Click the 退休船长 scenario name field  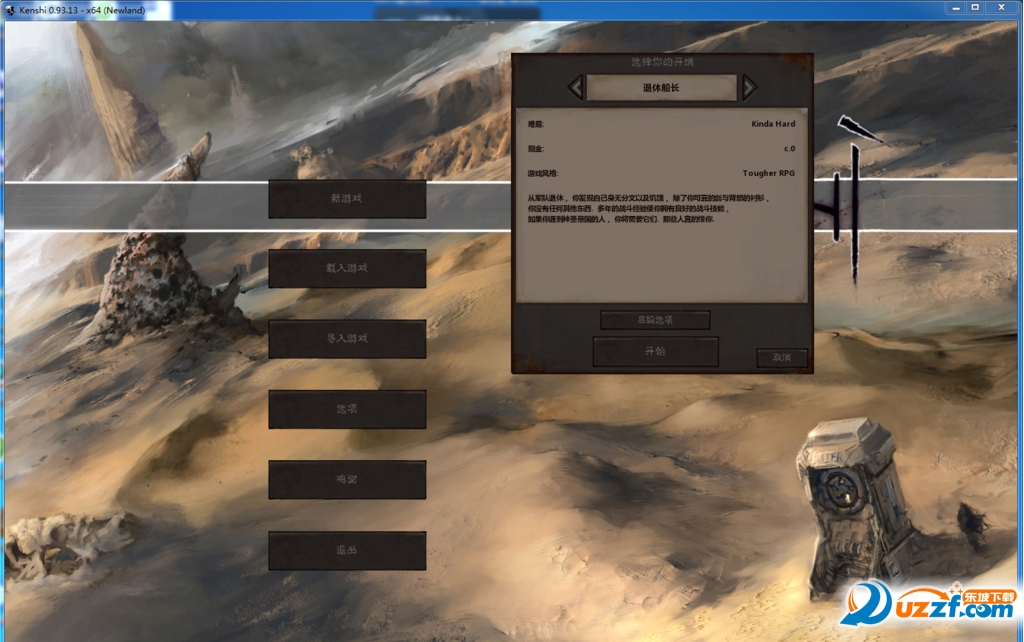[662, 88]
